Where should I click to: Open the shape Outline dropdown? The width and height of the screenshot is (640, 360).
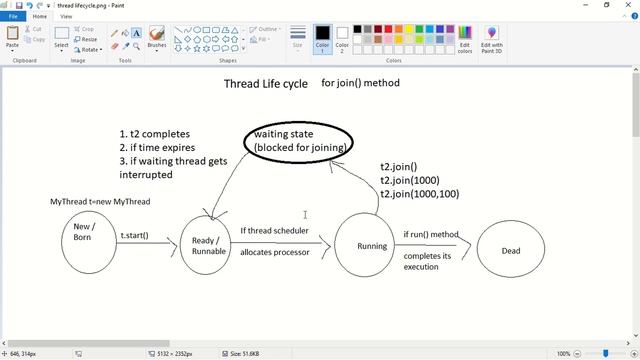click(x=265, y=29)
